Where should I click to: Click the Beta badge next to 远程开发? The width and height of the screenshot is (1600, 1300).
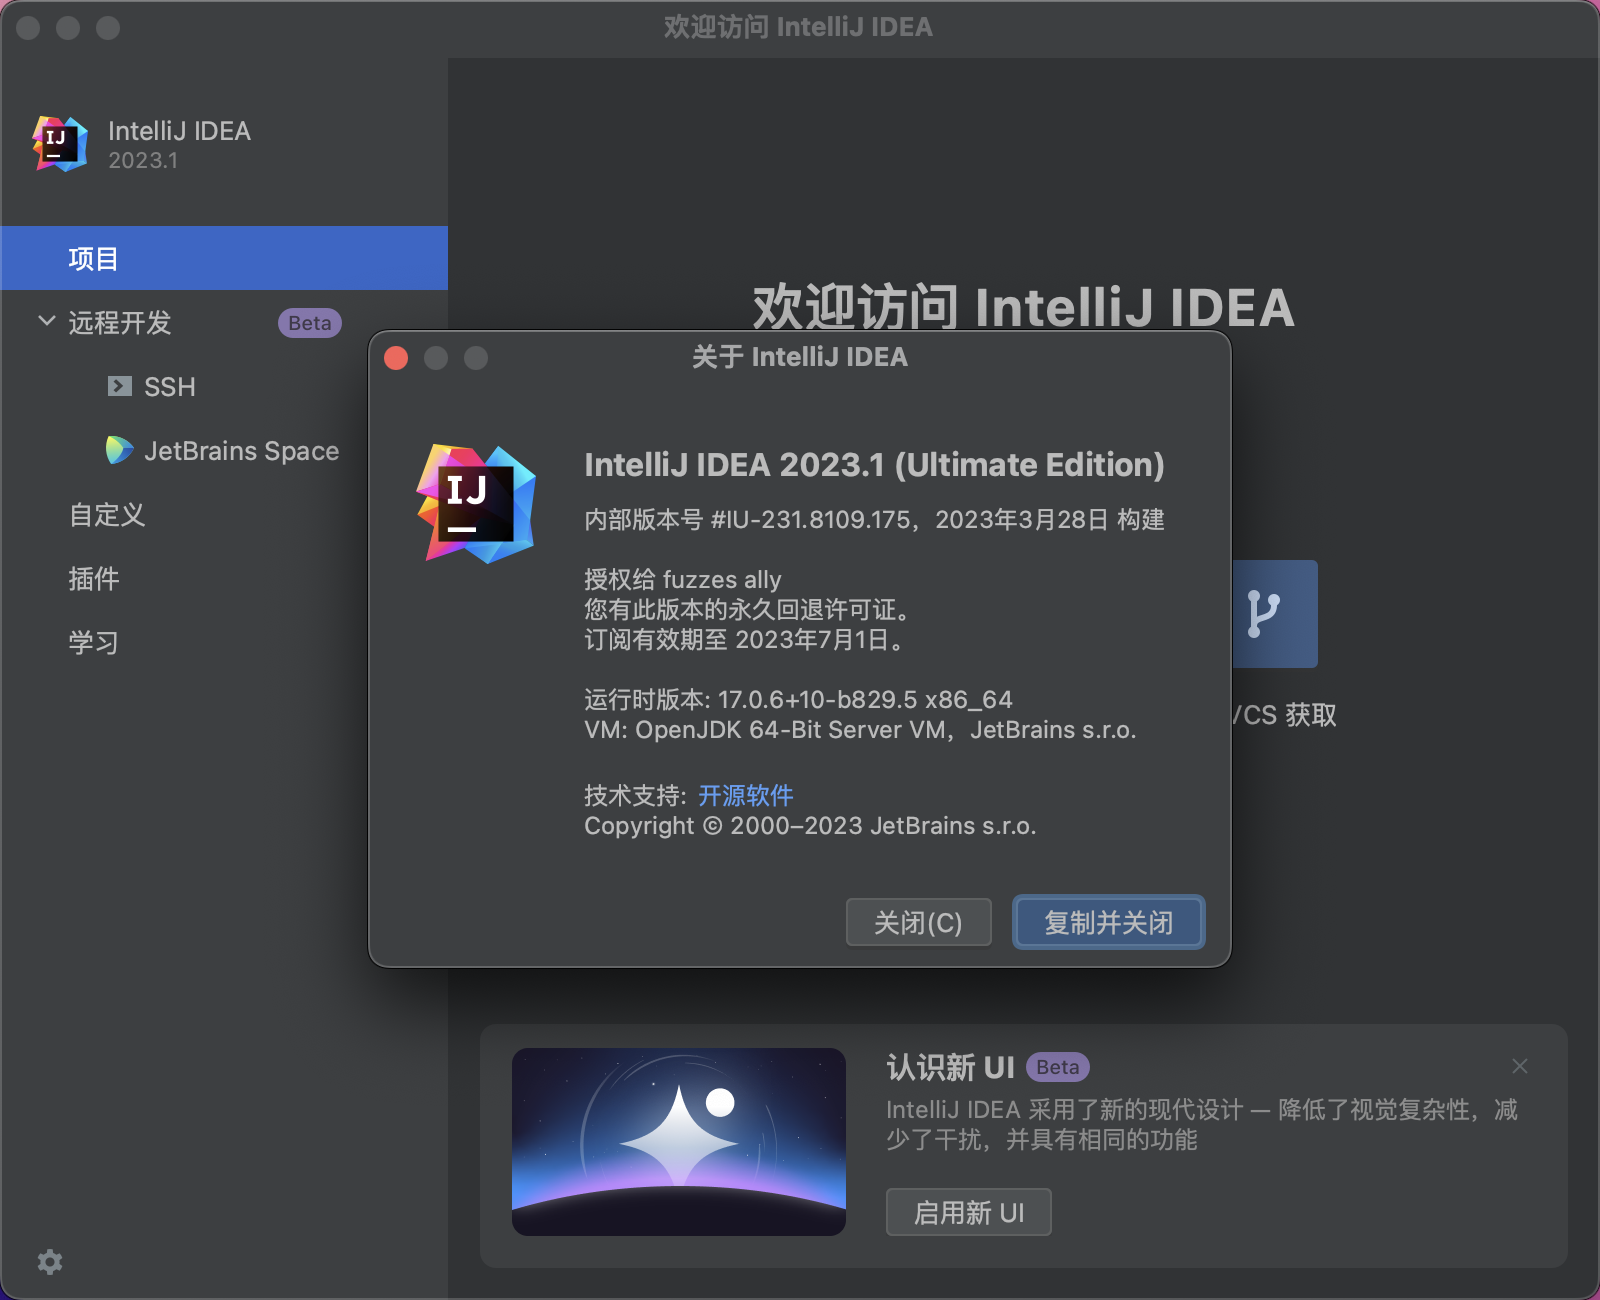[x=310, y=323]
